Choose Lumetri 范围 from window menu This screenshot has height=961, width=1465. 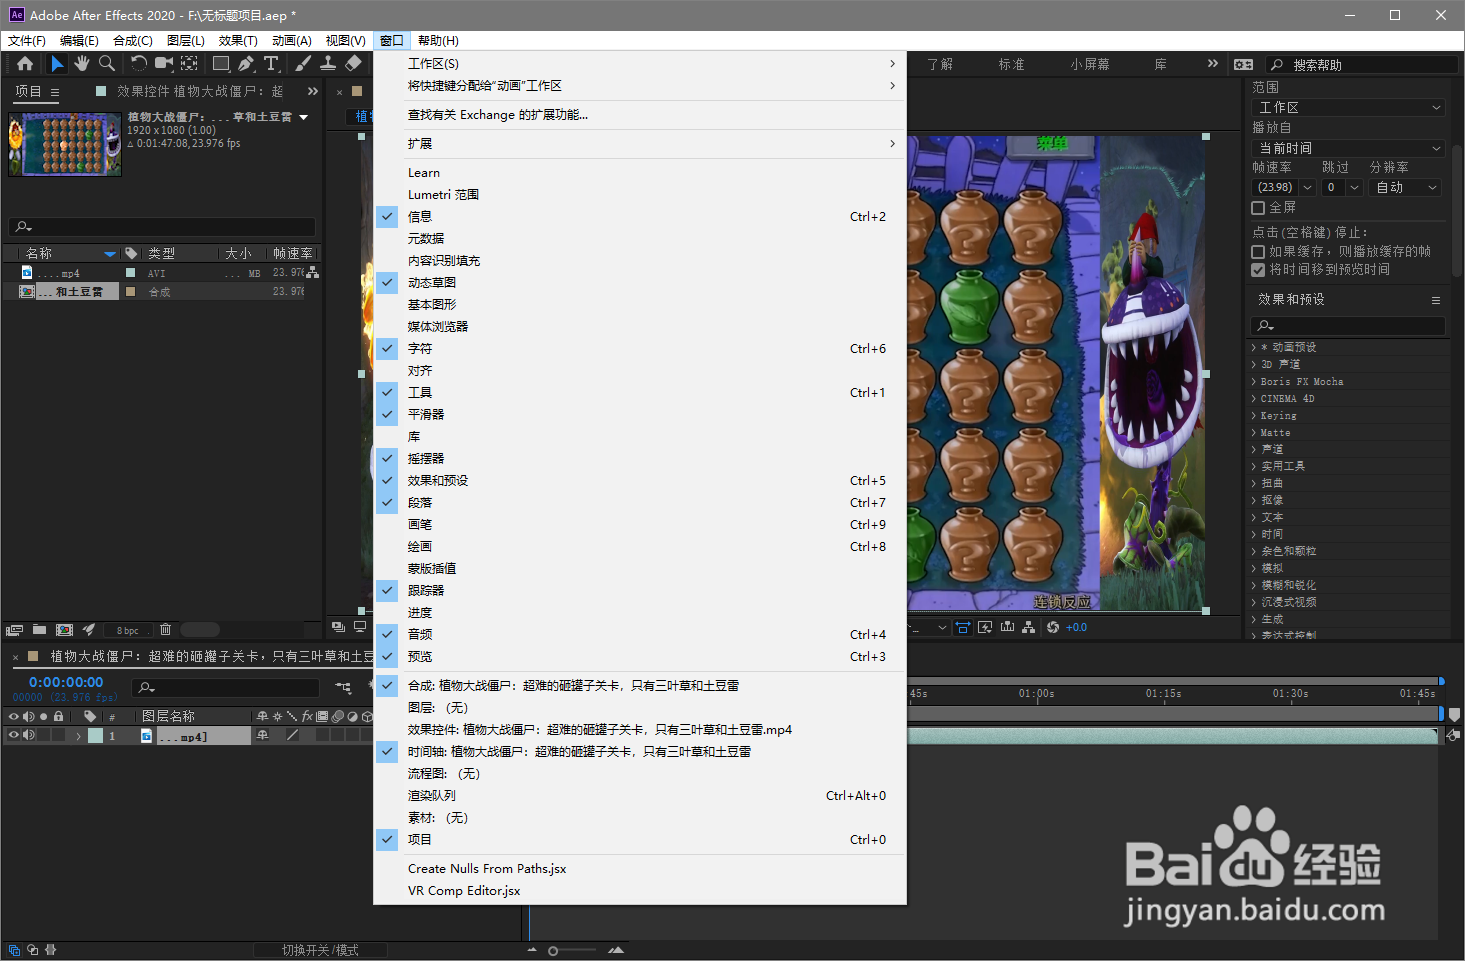pyautogui.click(x=640, y=194)
